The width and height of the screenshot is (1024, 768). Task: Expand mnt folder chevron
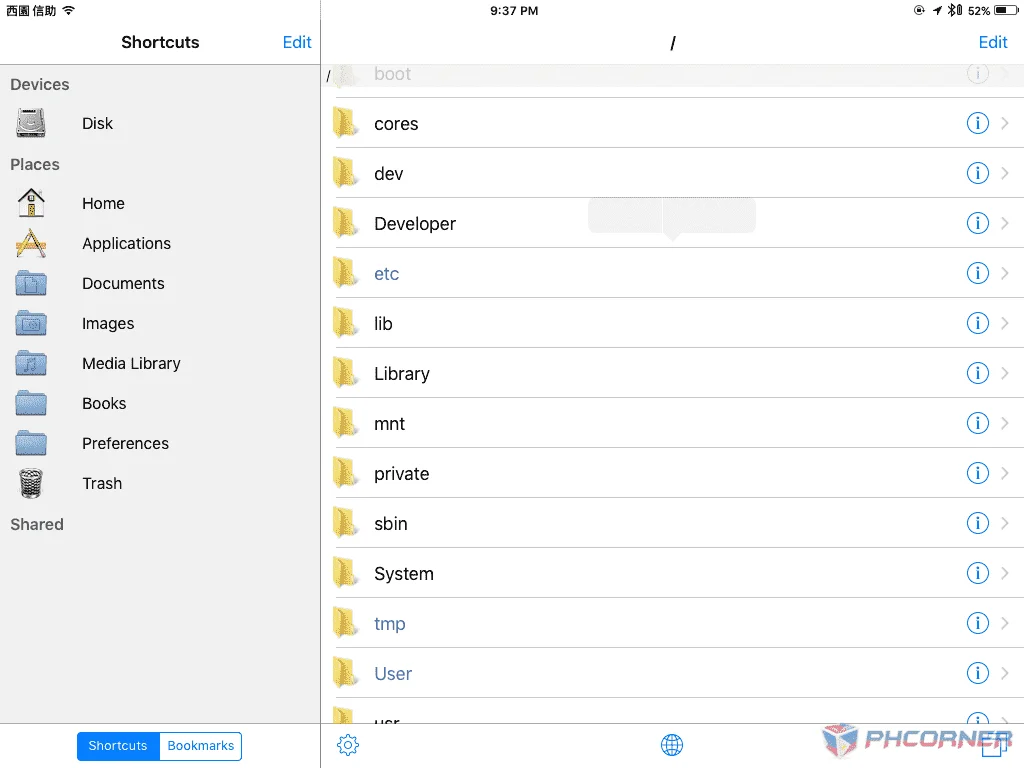1004,423
